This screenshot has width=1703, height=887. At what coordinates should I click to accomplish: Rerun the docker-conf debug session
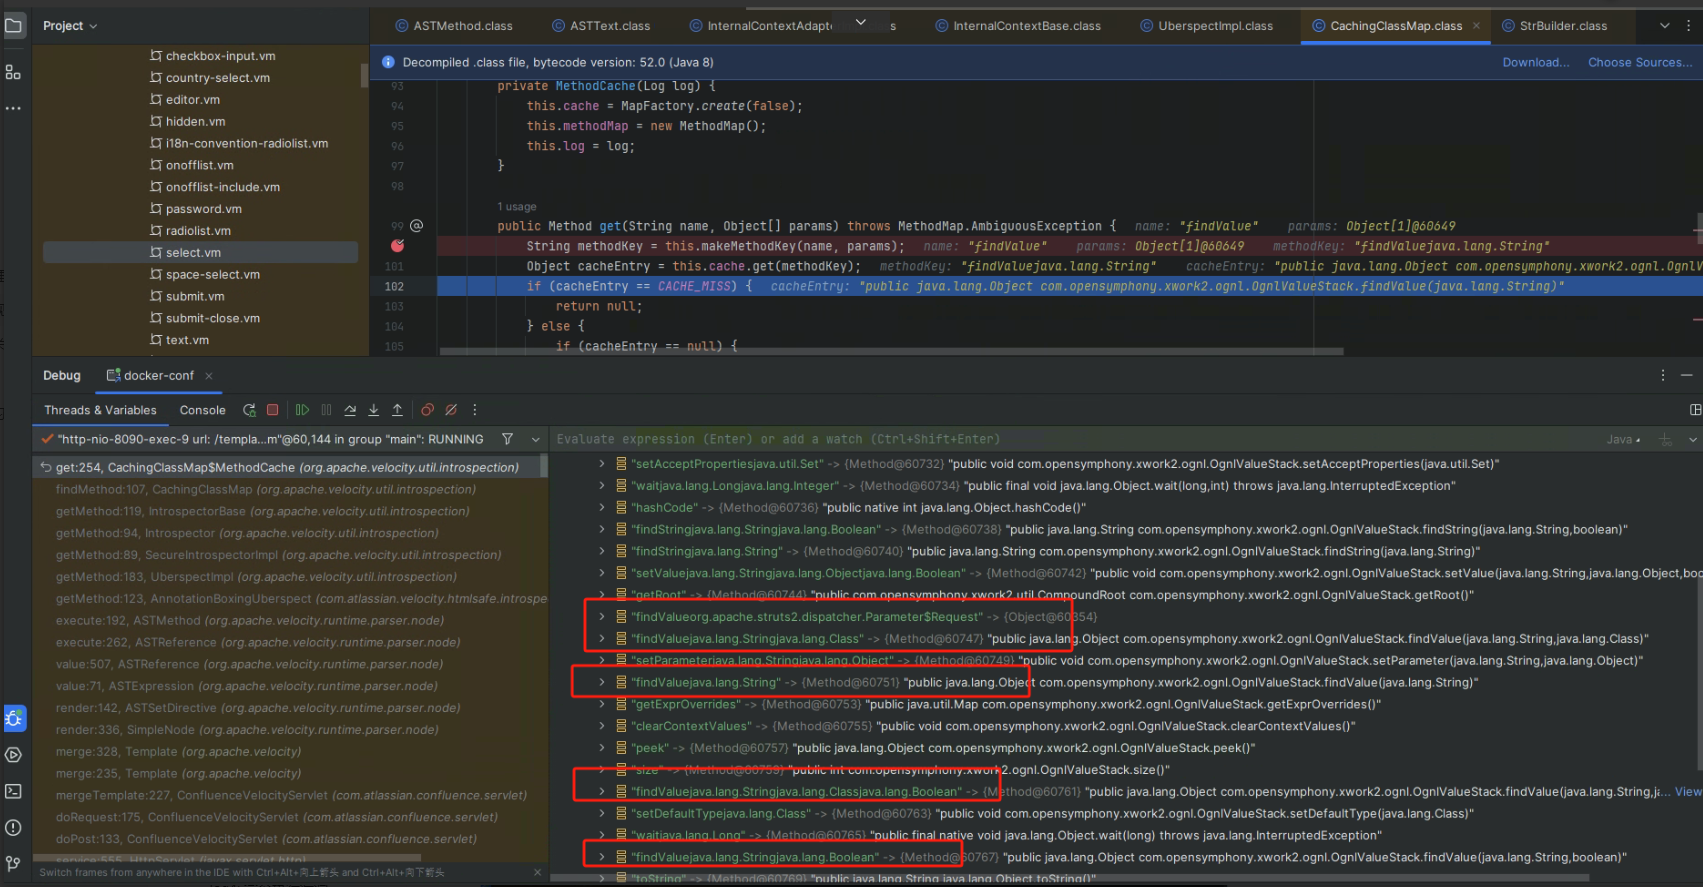(249, 410)
